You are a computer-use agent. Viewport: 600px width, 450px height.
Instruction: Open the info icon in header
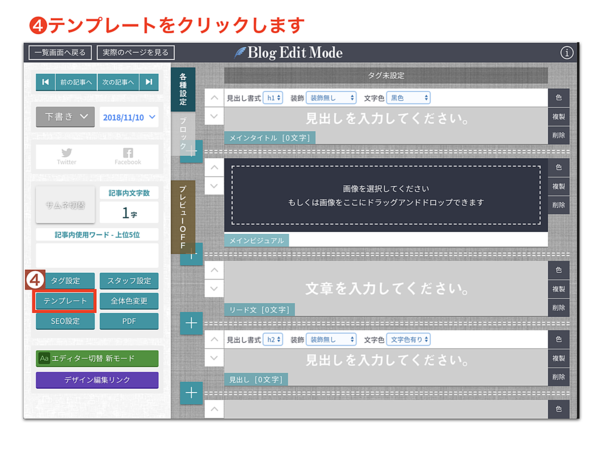click(567, 53)
